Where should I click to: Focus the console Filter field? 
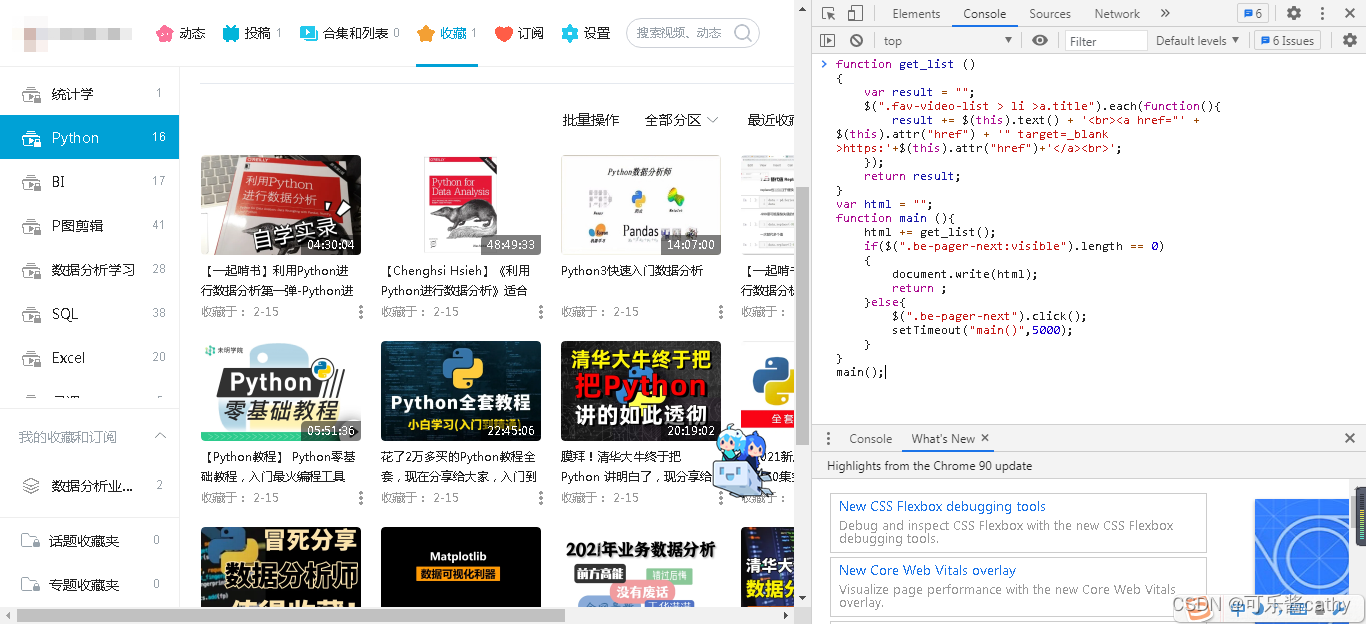tap(1105, 41)
